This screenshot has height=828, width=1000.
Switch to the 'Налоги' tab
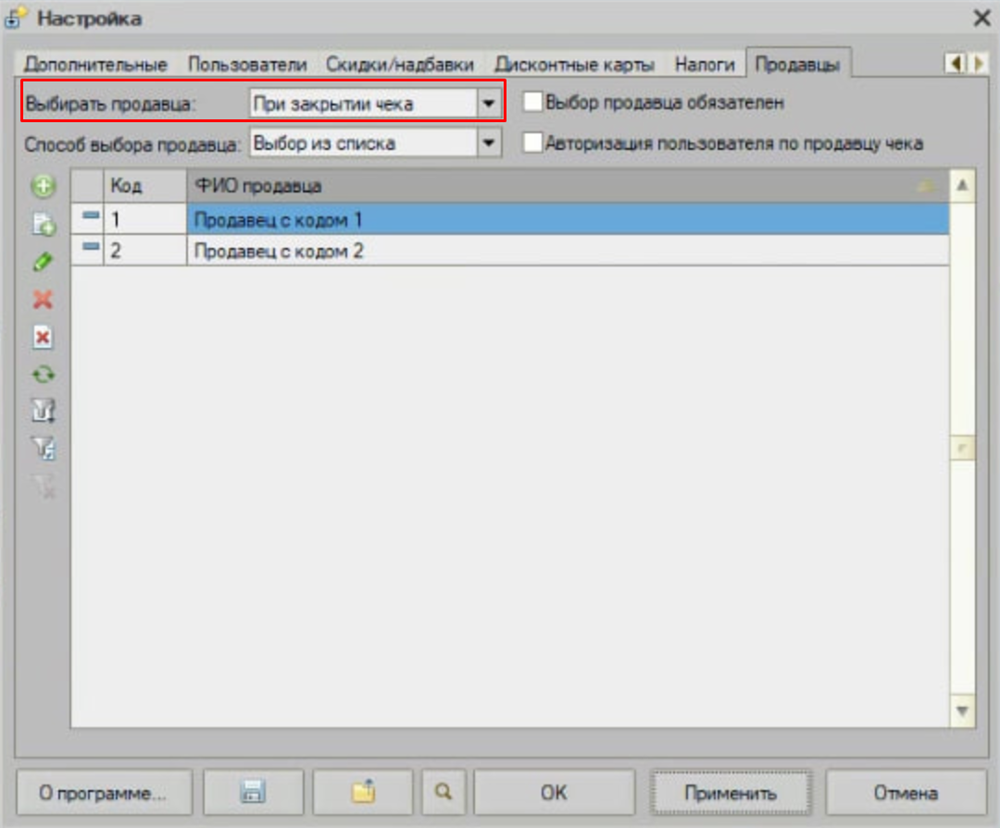click(x=704, y=64)
